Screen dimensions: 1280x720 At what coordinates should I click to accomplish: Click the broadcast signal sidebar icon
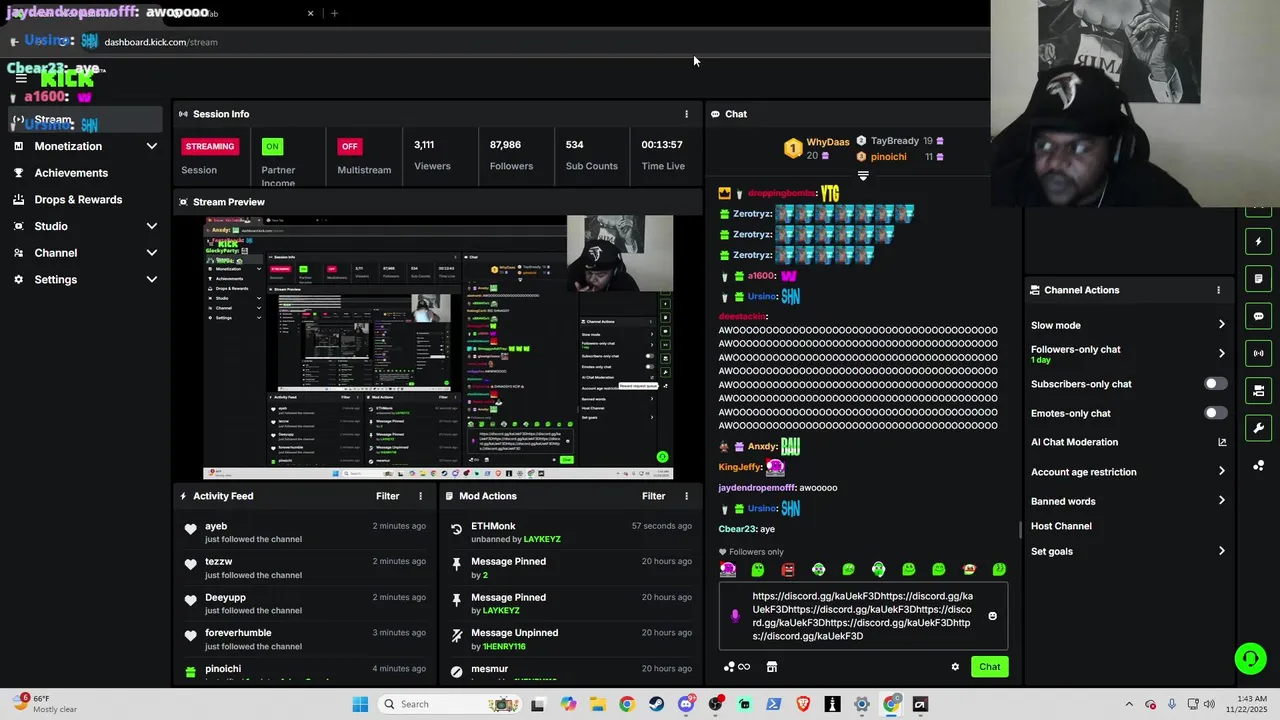(x=1258, y=353)
